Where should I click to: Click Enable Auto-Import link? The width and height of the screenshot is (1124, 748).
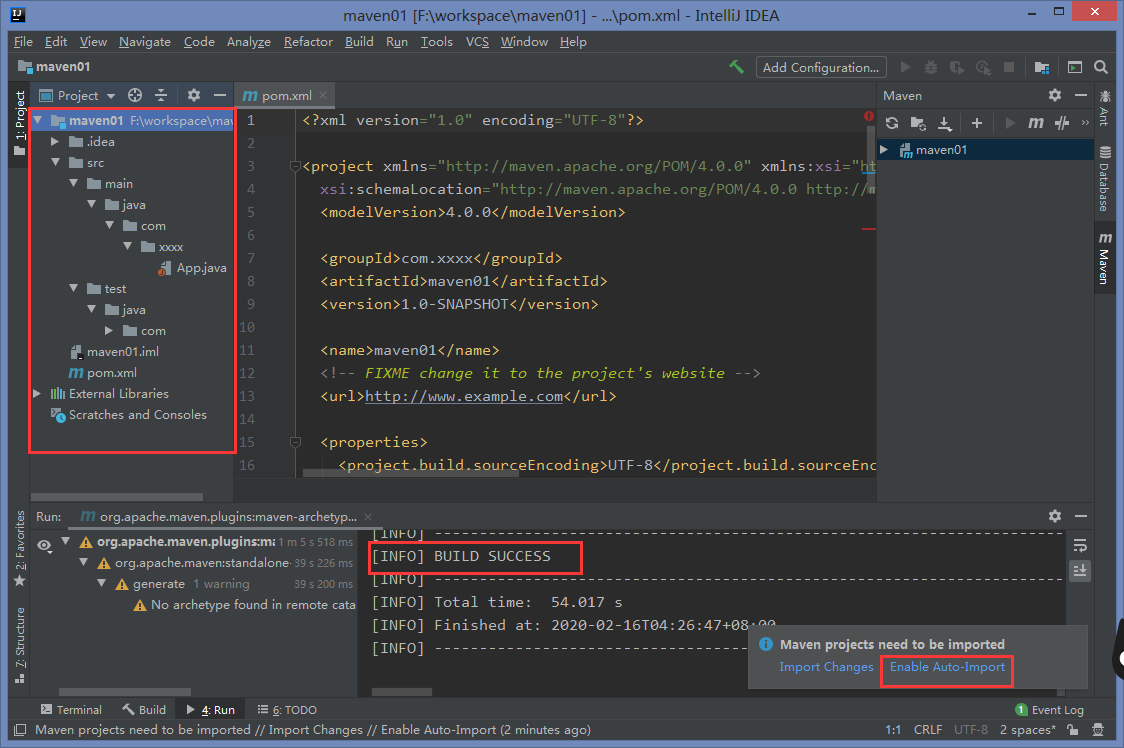coord(947,667)
